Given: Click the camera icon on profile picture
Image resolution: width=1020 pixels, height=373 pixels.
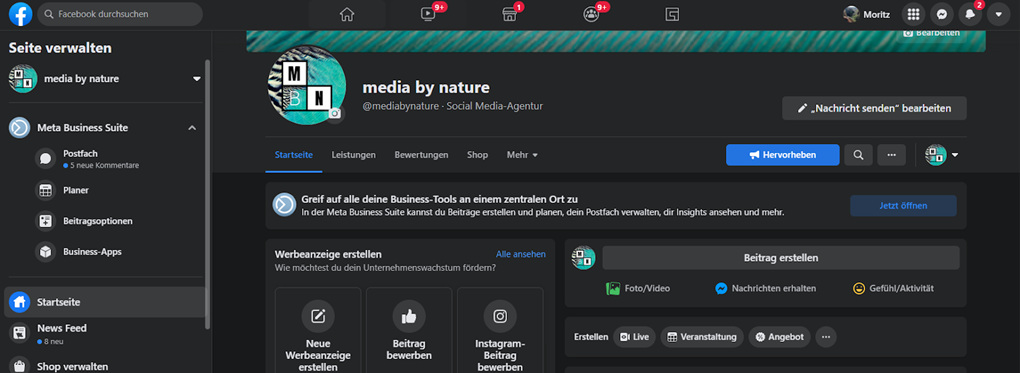Looking at the screenshot, I should [334, 113].
